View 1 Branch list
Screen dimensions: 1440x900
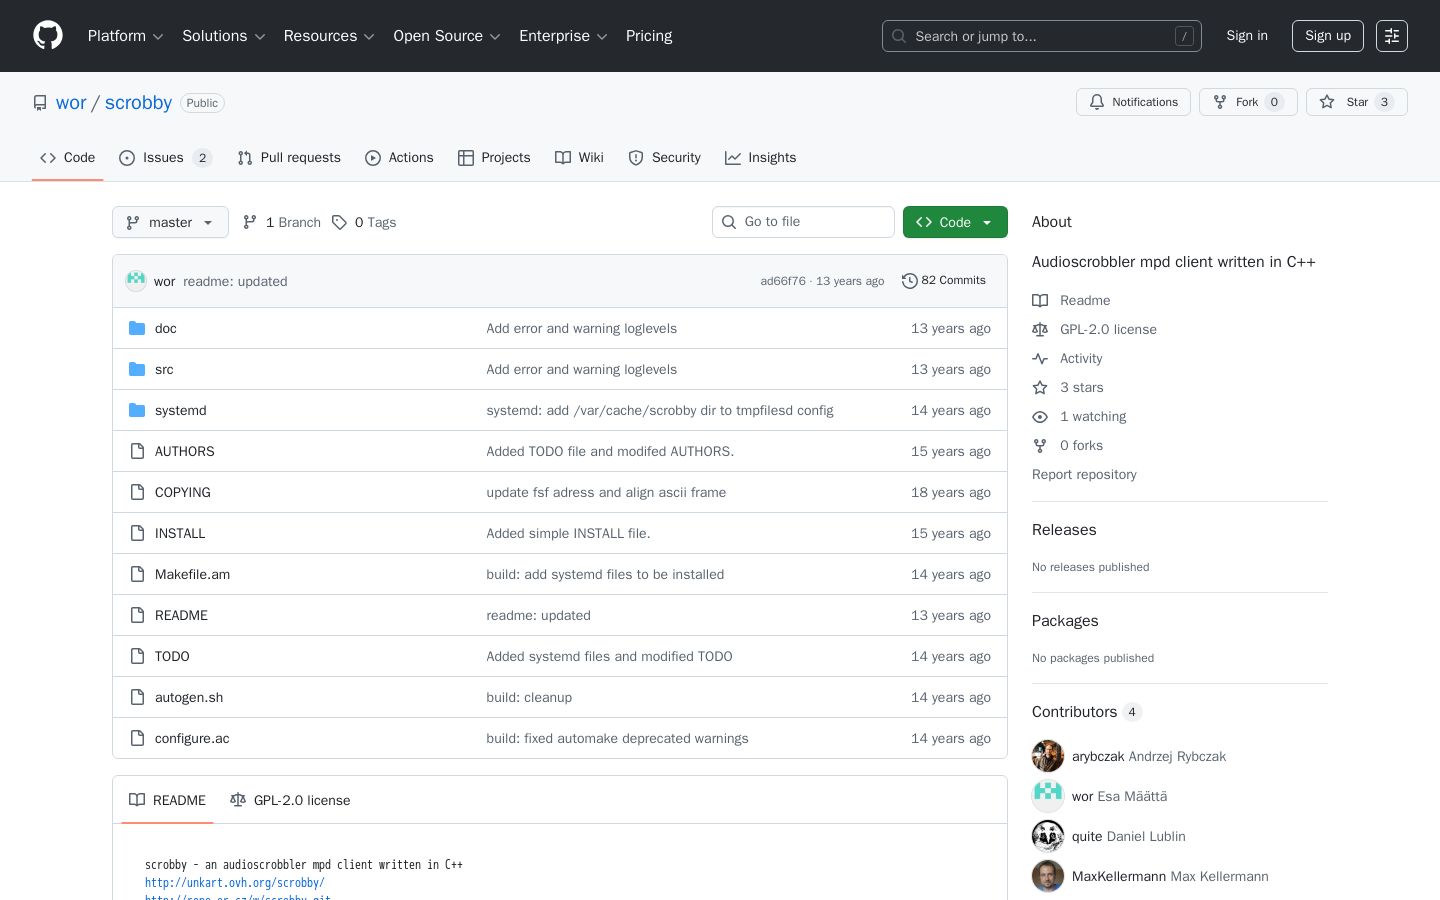point(281,222)
